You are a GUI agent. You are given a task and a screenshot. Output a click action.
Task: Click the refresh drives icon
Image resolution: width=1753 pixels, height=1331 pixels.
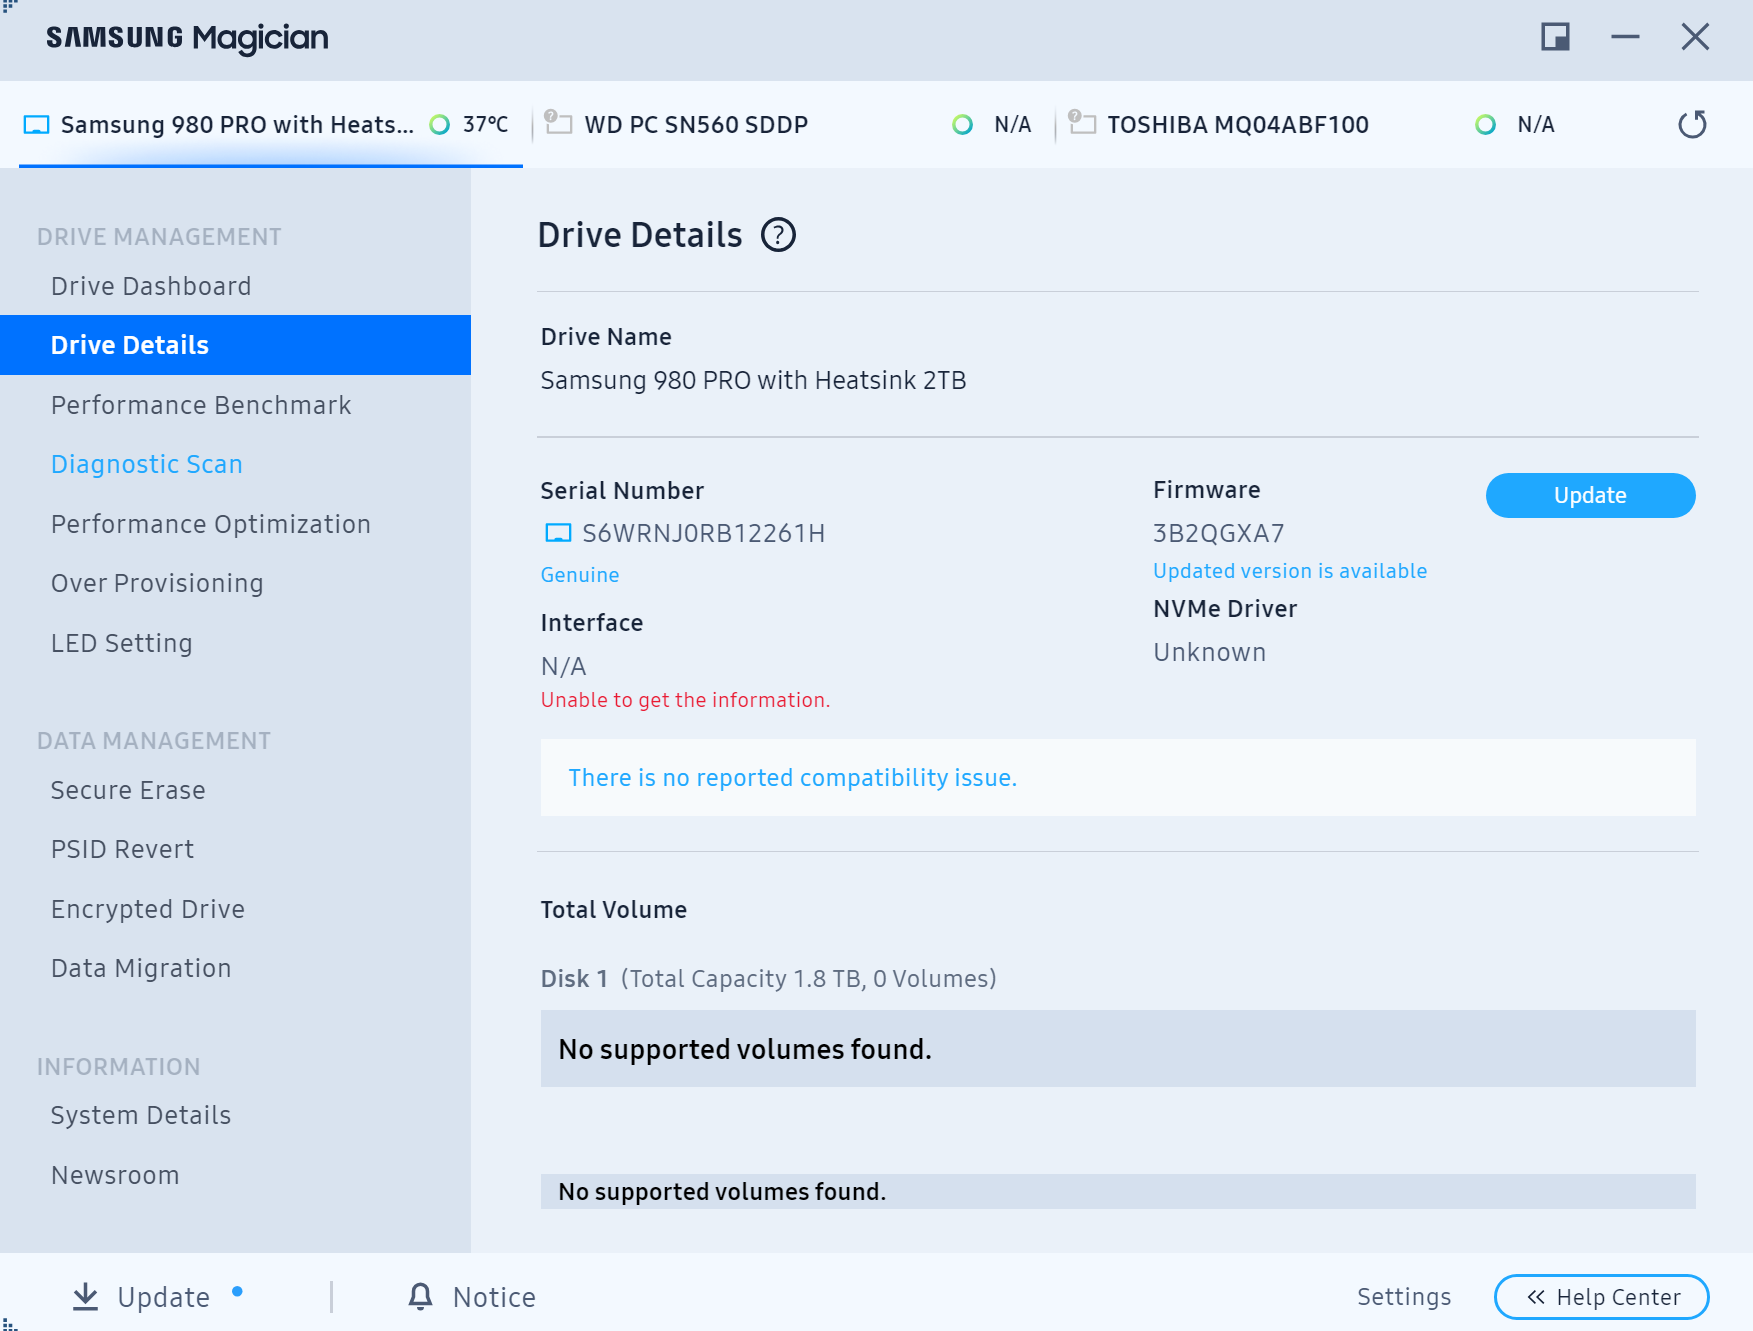coord(1692,125)
